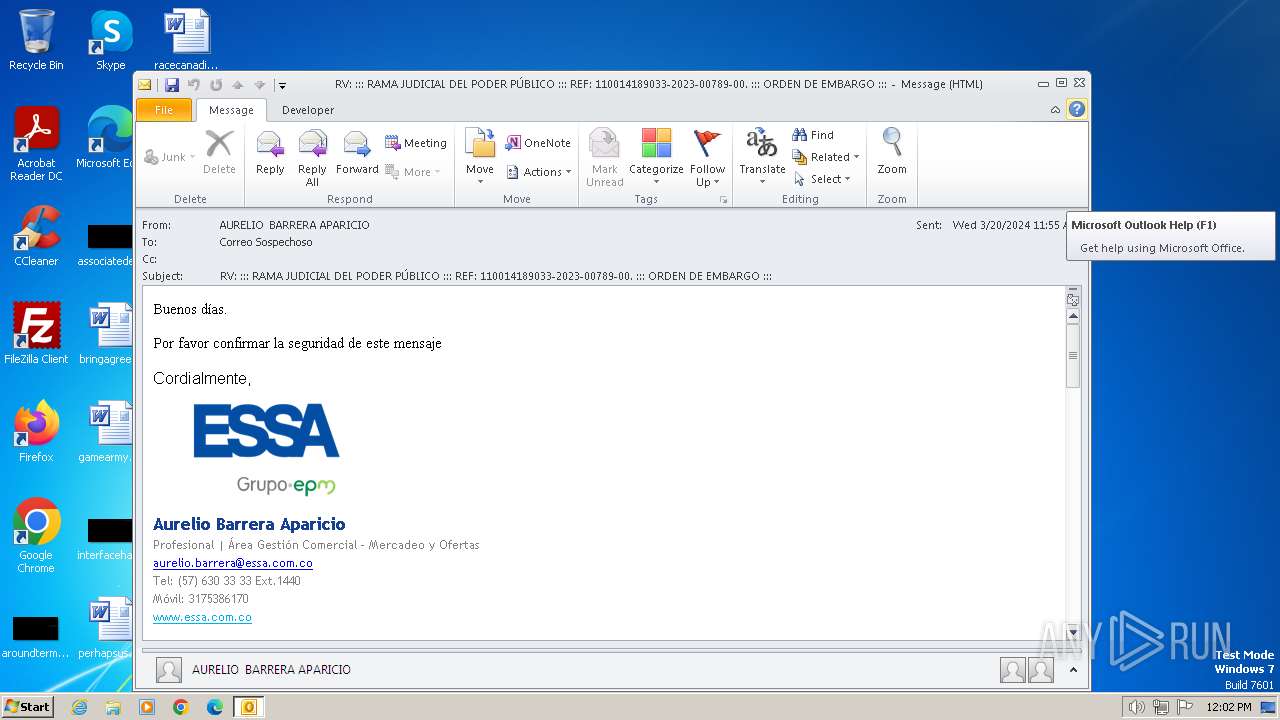Open Microsoft Outlook Help

point(1077,110)
